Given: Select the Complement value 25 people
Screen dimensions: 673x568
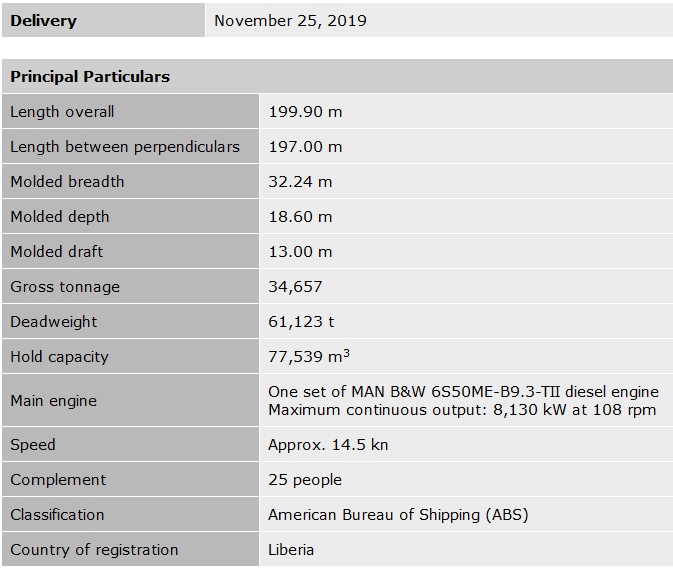Looking at the screenshot, I should [305, 480].
